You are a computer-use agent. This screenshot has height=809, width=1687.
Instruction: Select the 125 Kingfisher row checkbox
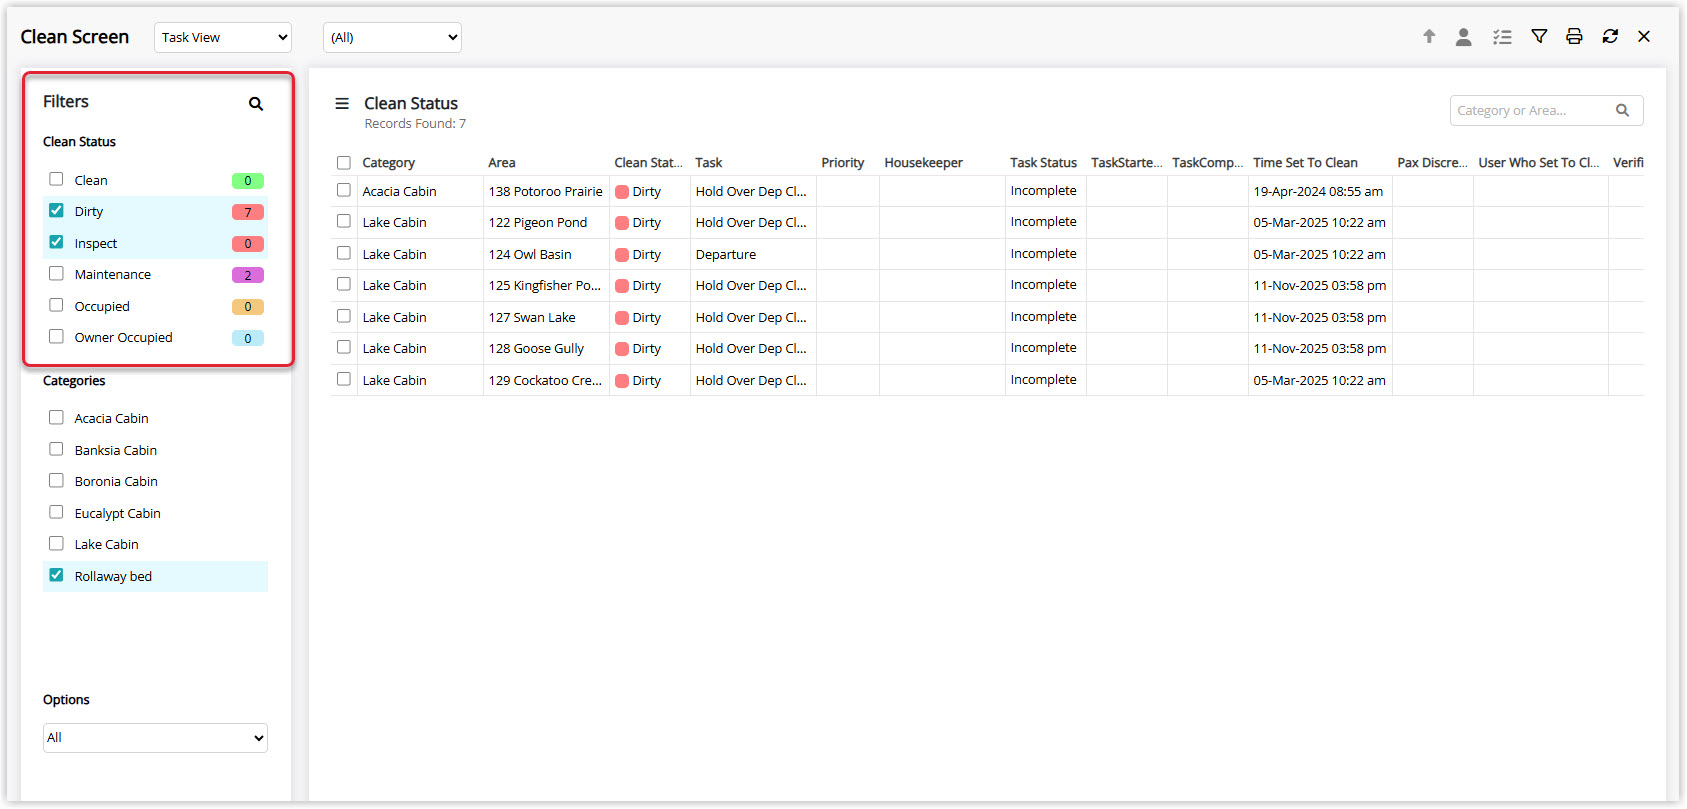click(344, 284)
